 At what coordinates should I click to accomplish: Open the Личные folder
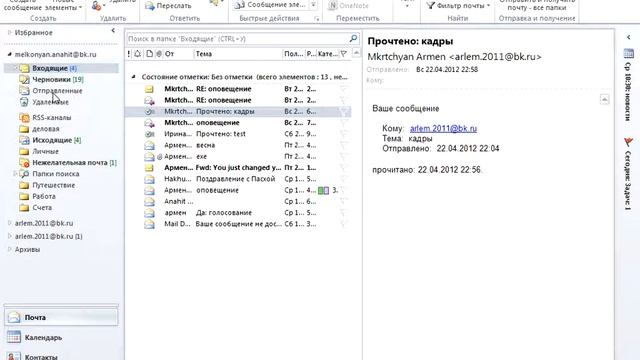[x=45, y=151]
